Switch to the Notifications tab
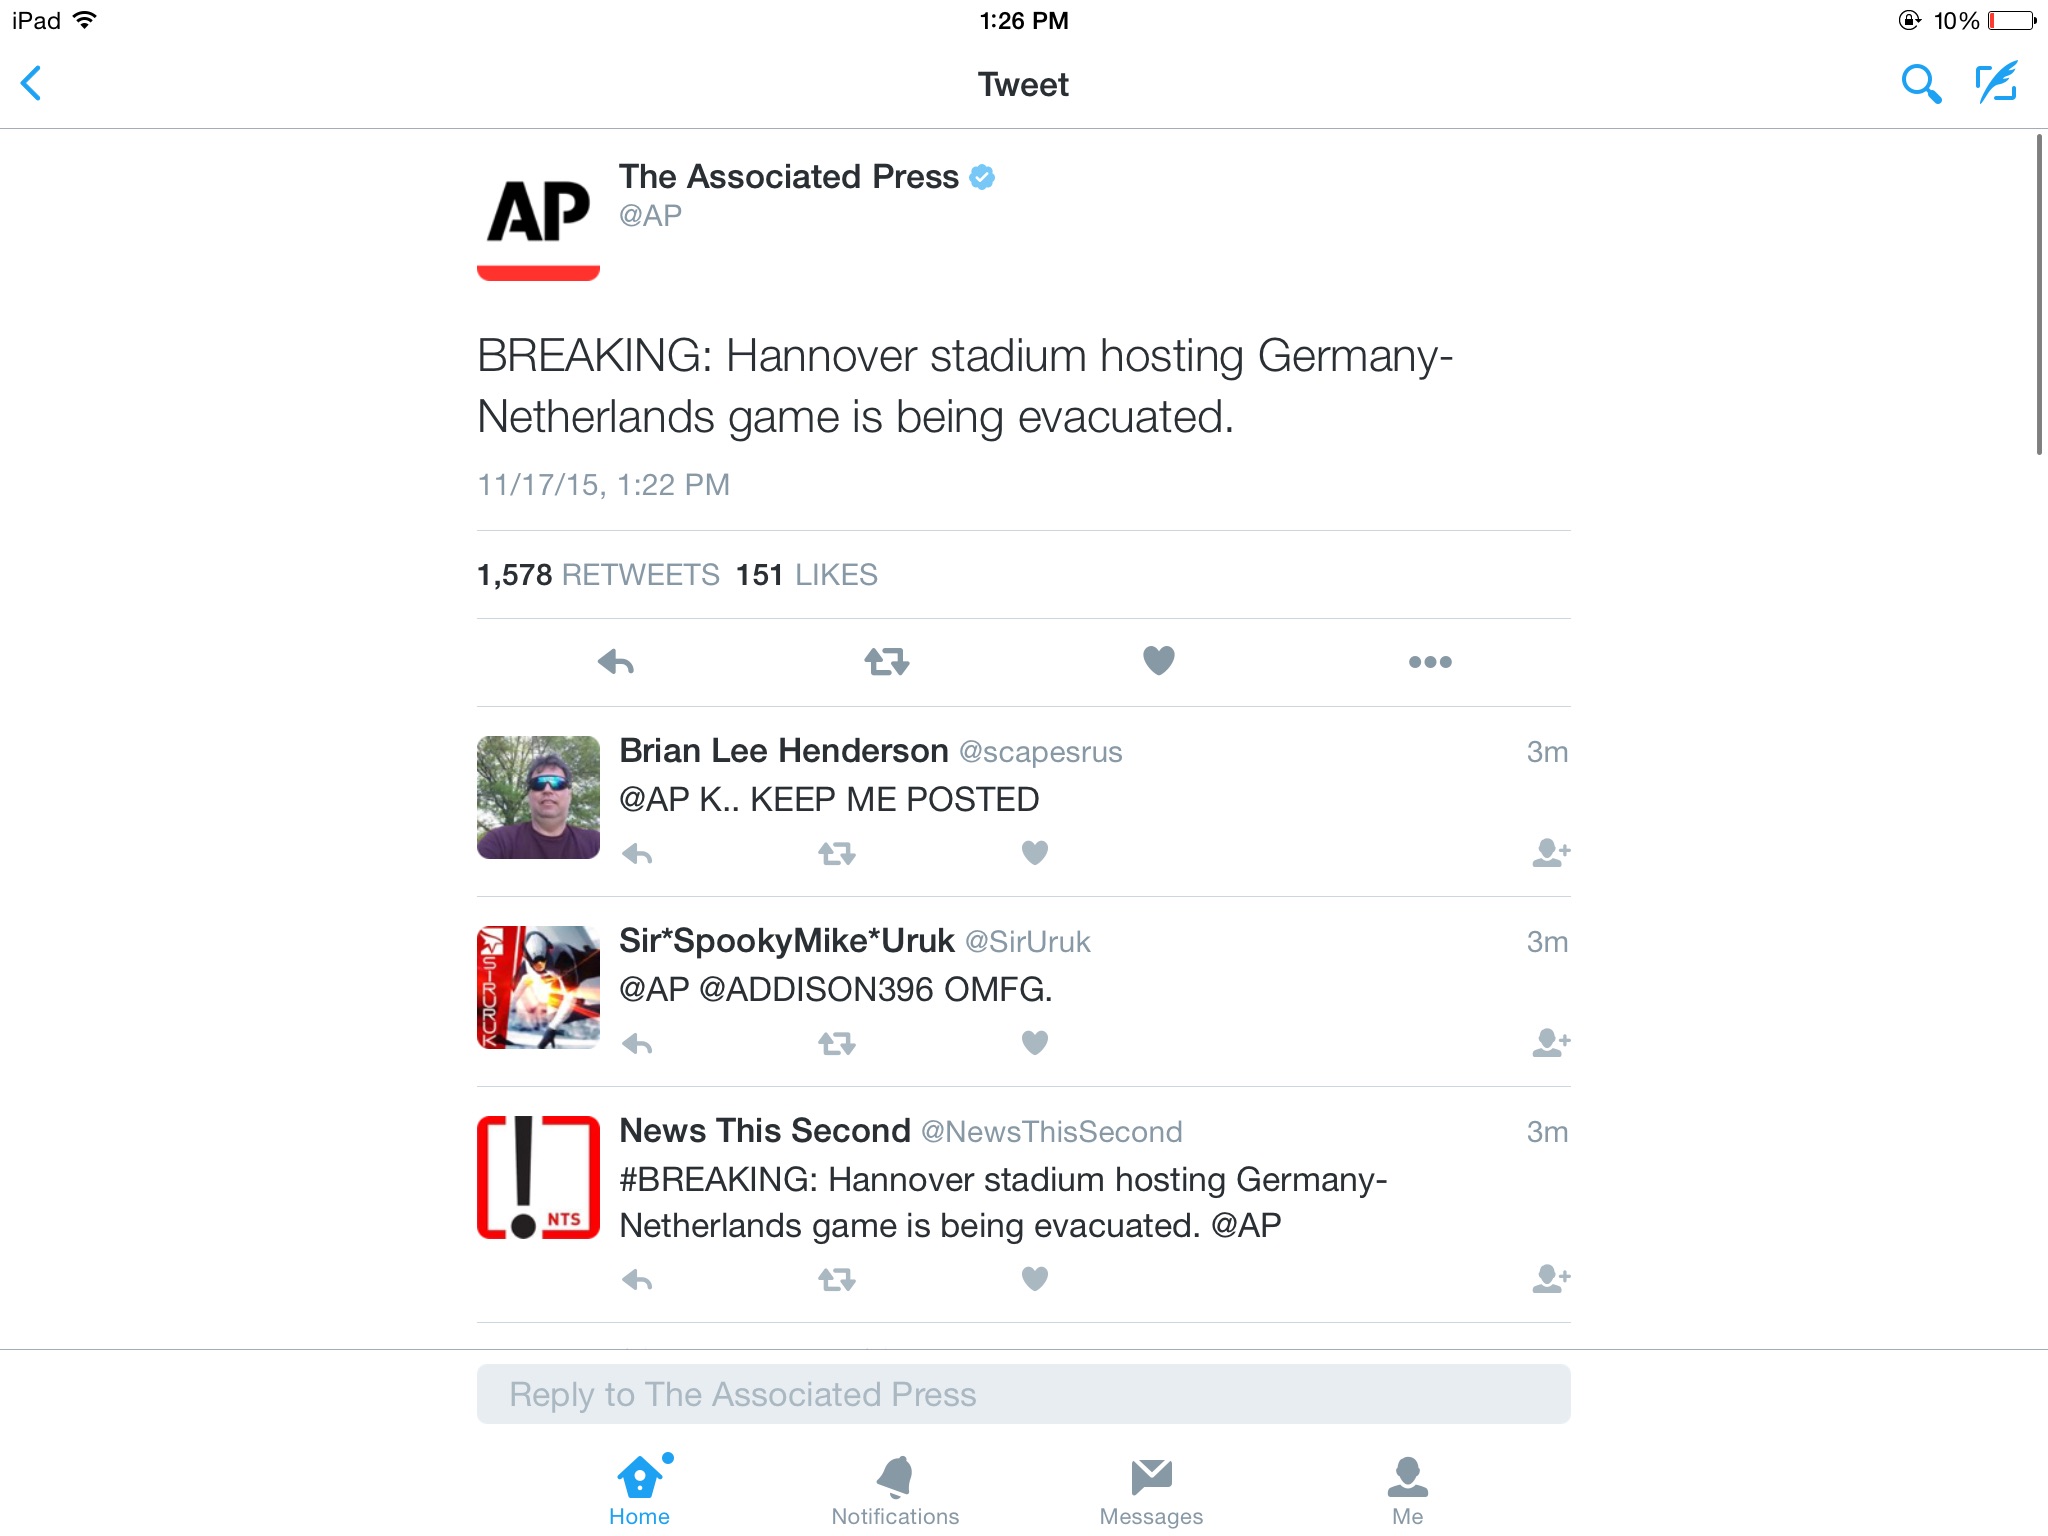This screenshot has width=2048, height=1536. pyautogui.click(x=895, y=1491)
